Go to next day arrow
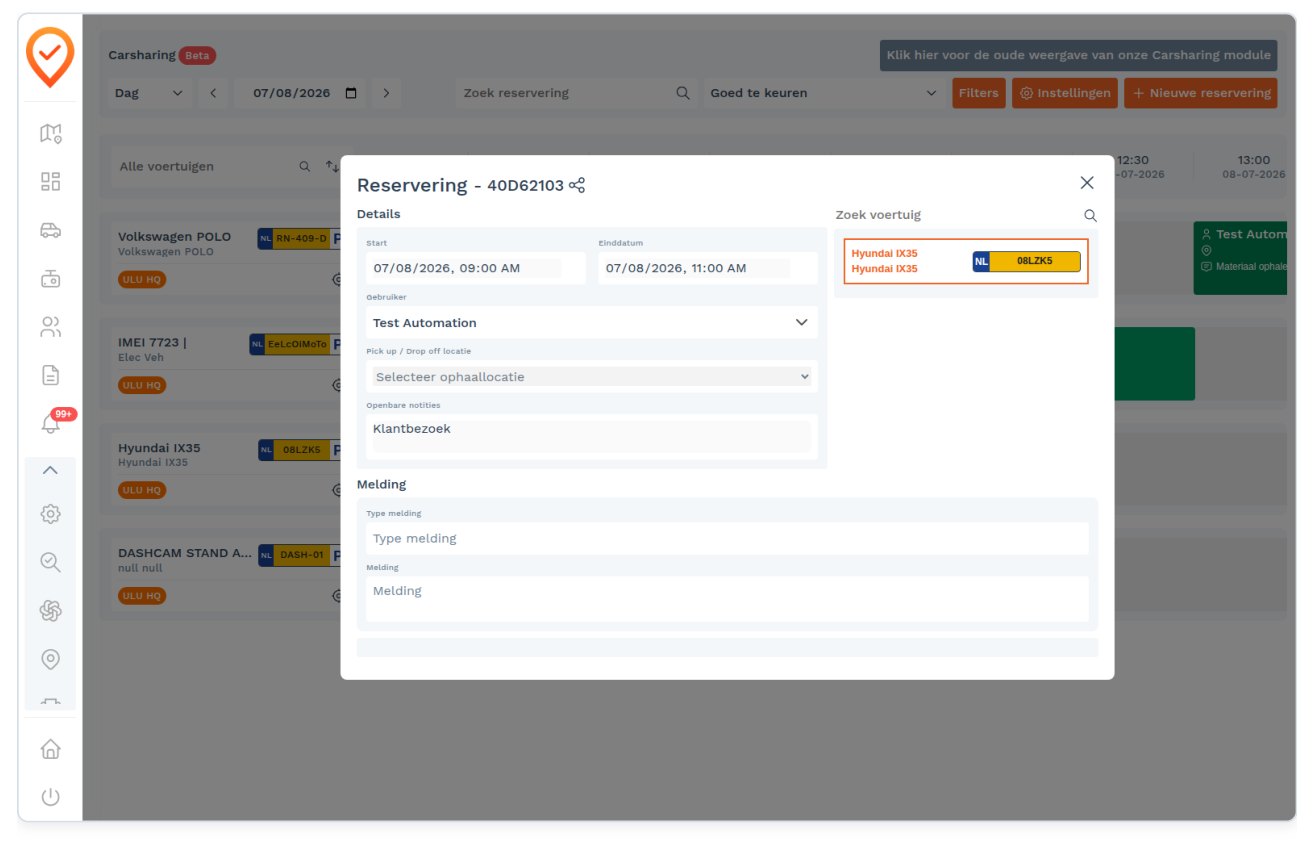Screen dimensions: 1314x843 coord(386,93)
